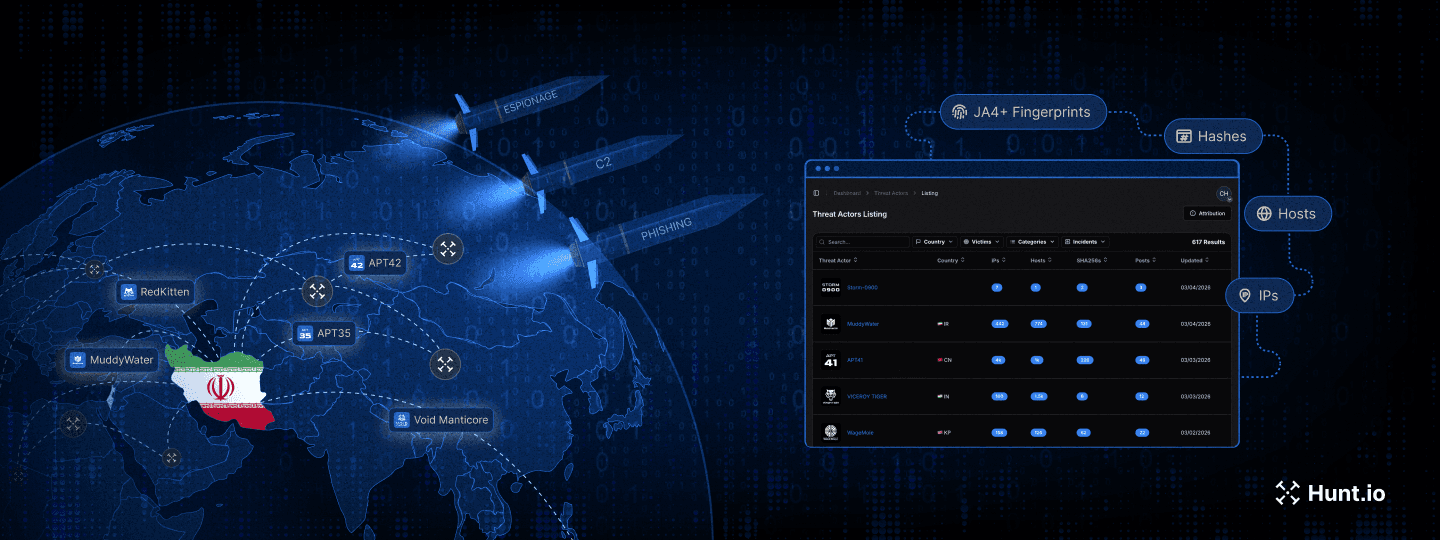The height and width of the screenshot is (540, 1440).
Task: Click the MuddyWater map badge icon
Action: [x=77, y=360]
